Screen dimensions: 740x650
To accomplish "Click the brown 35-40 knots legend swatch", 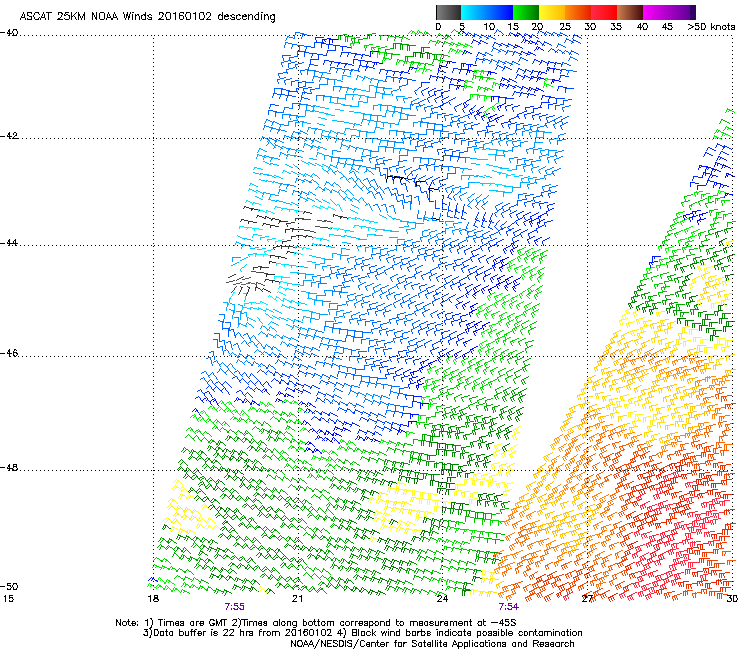I will (629, 12).
